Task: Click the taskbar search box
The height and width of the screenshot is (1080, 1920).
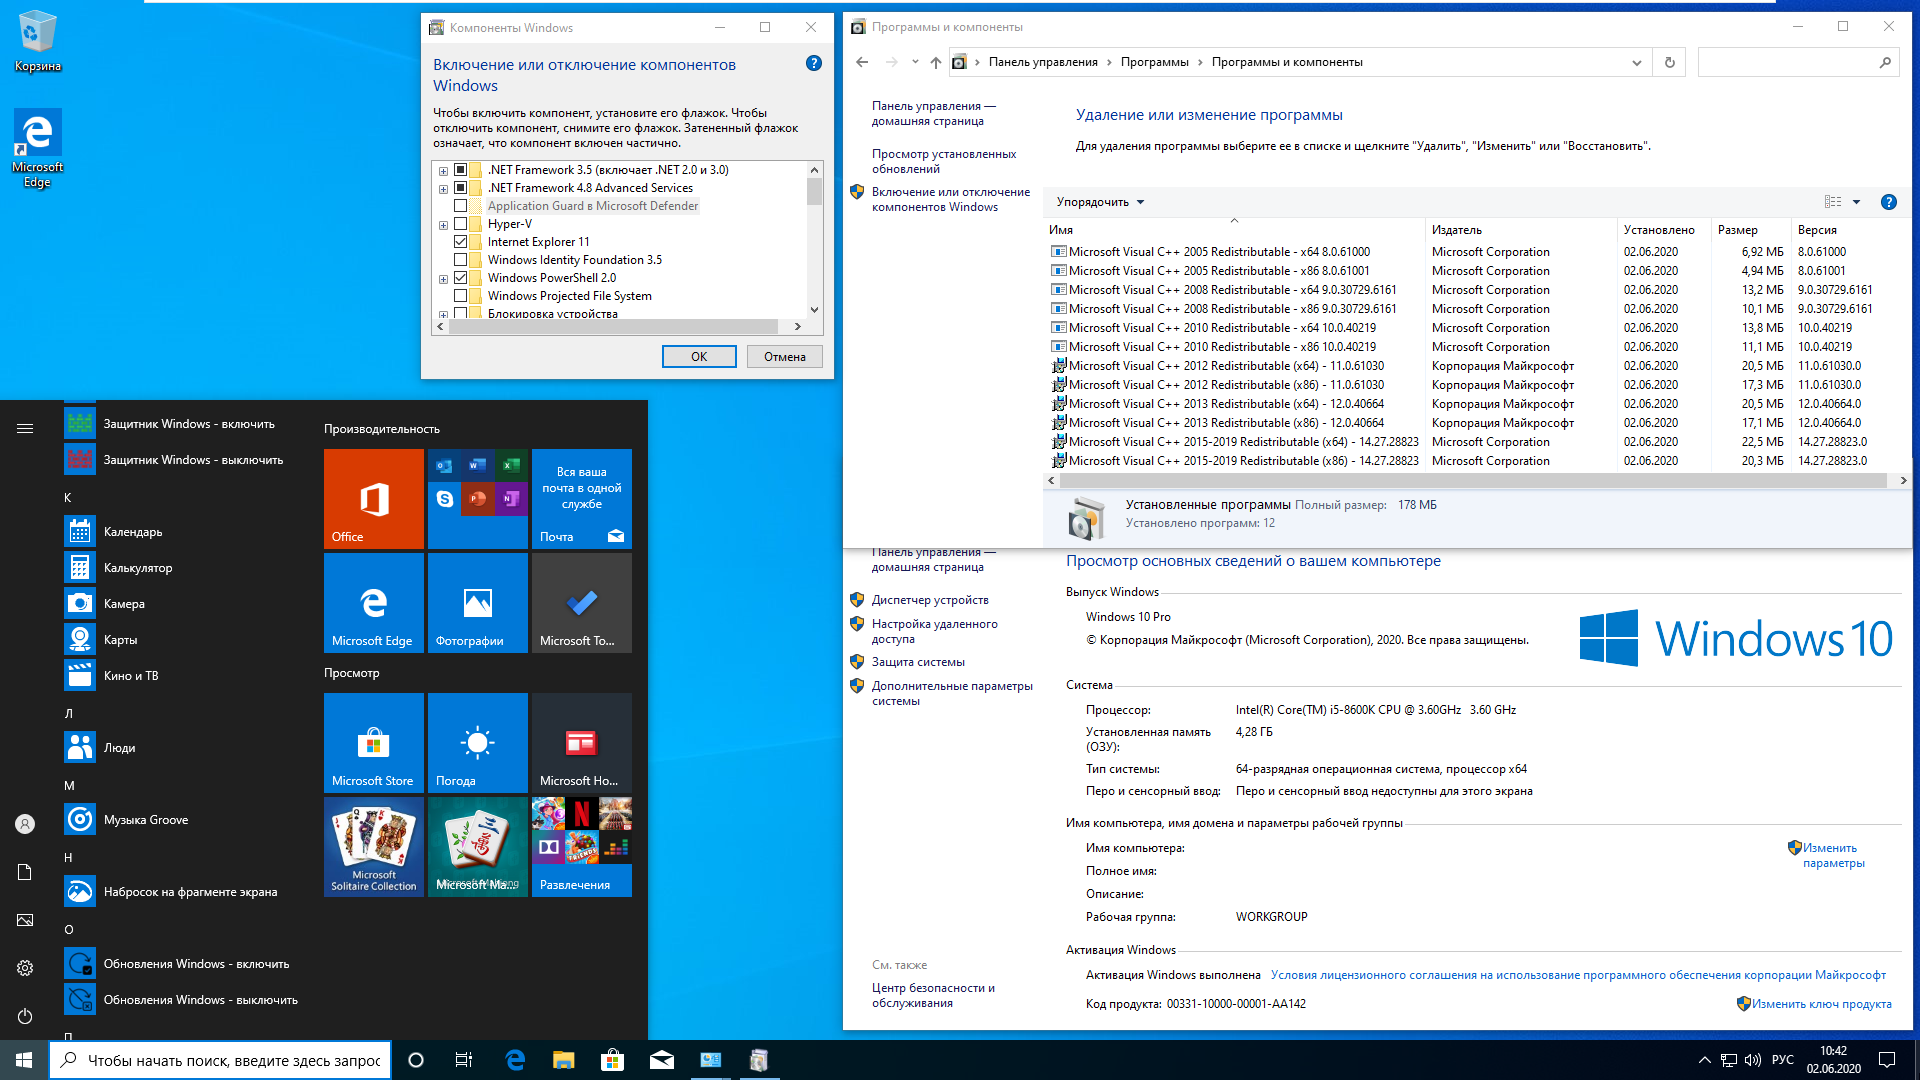Action: (x=220, y=1060)
